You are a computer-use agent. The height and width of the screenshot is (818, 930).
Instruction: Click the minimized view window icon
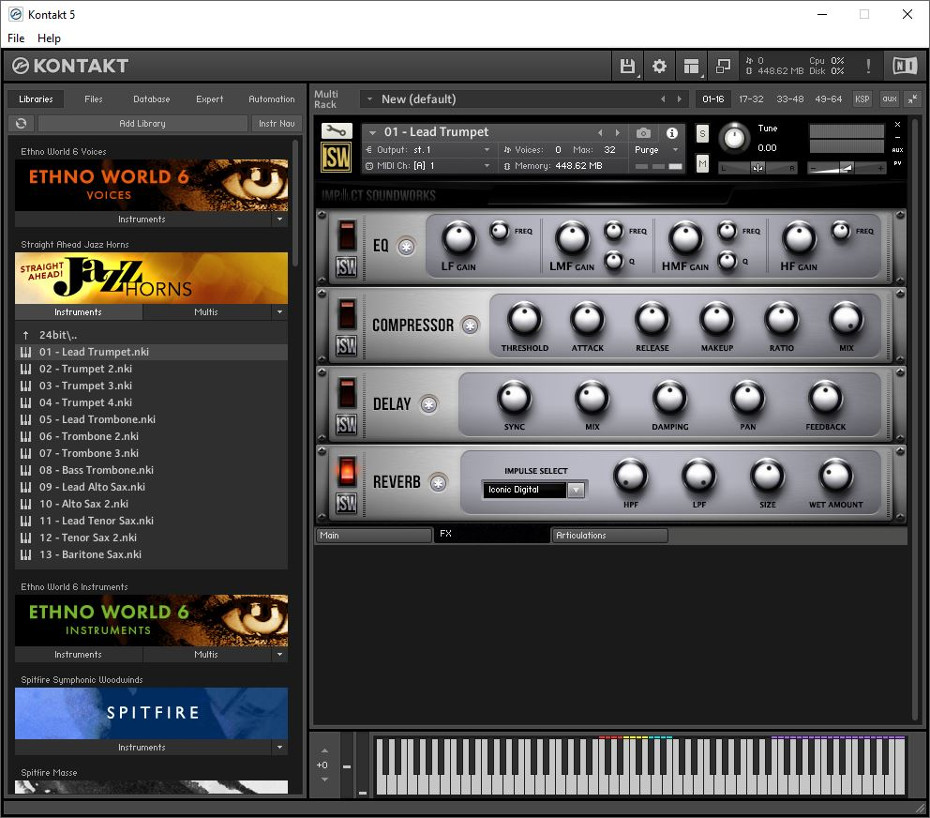[723, 66]
